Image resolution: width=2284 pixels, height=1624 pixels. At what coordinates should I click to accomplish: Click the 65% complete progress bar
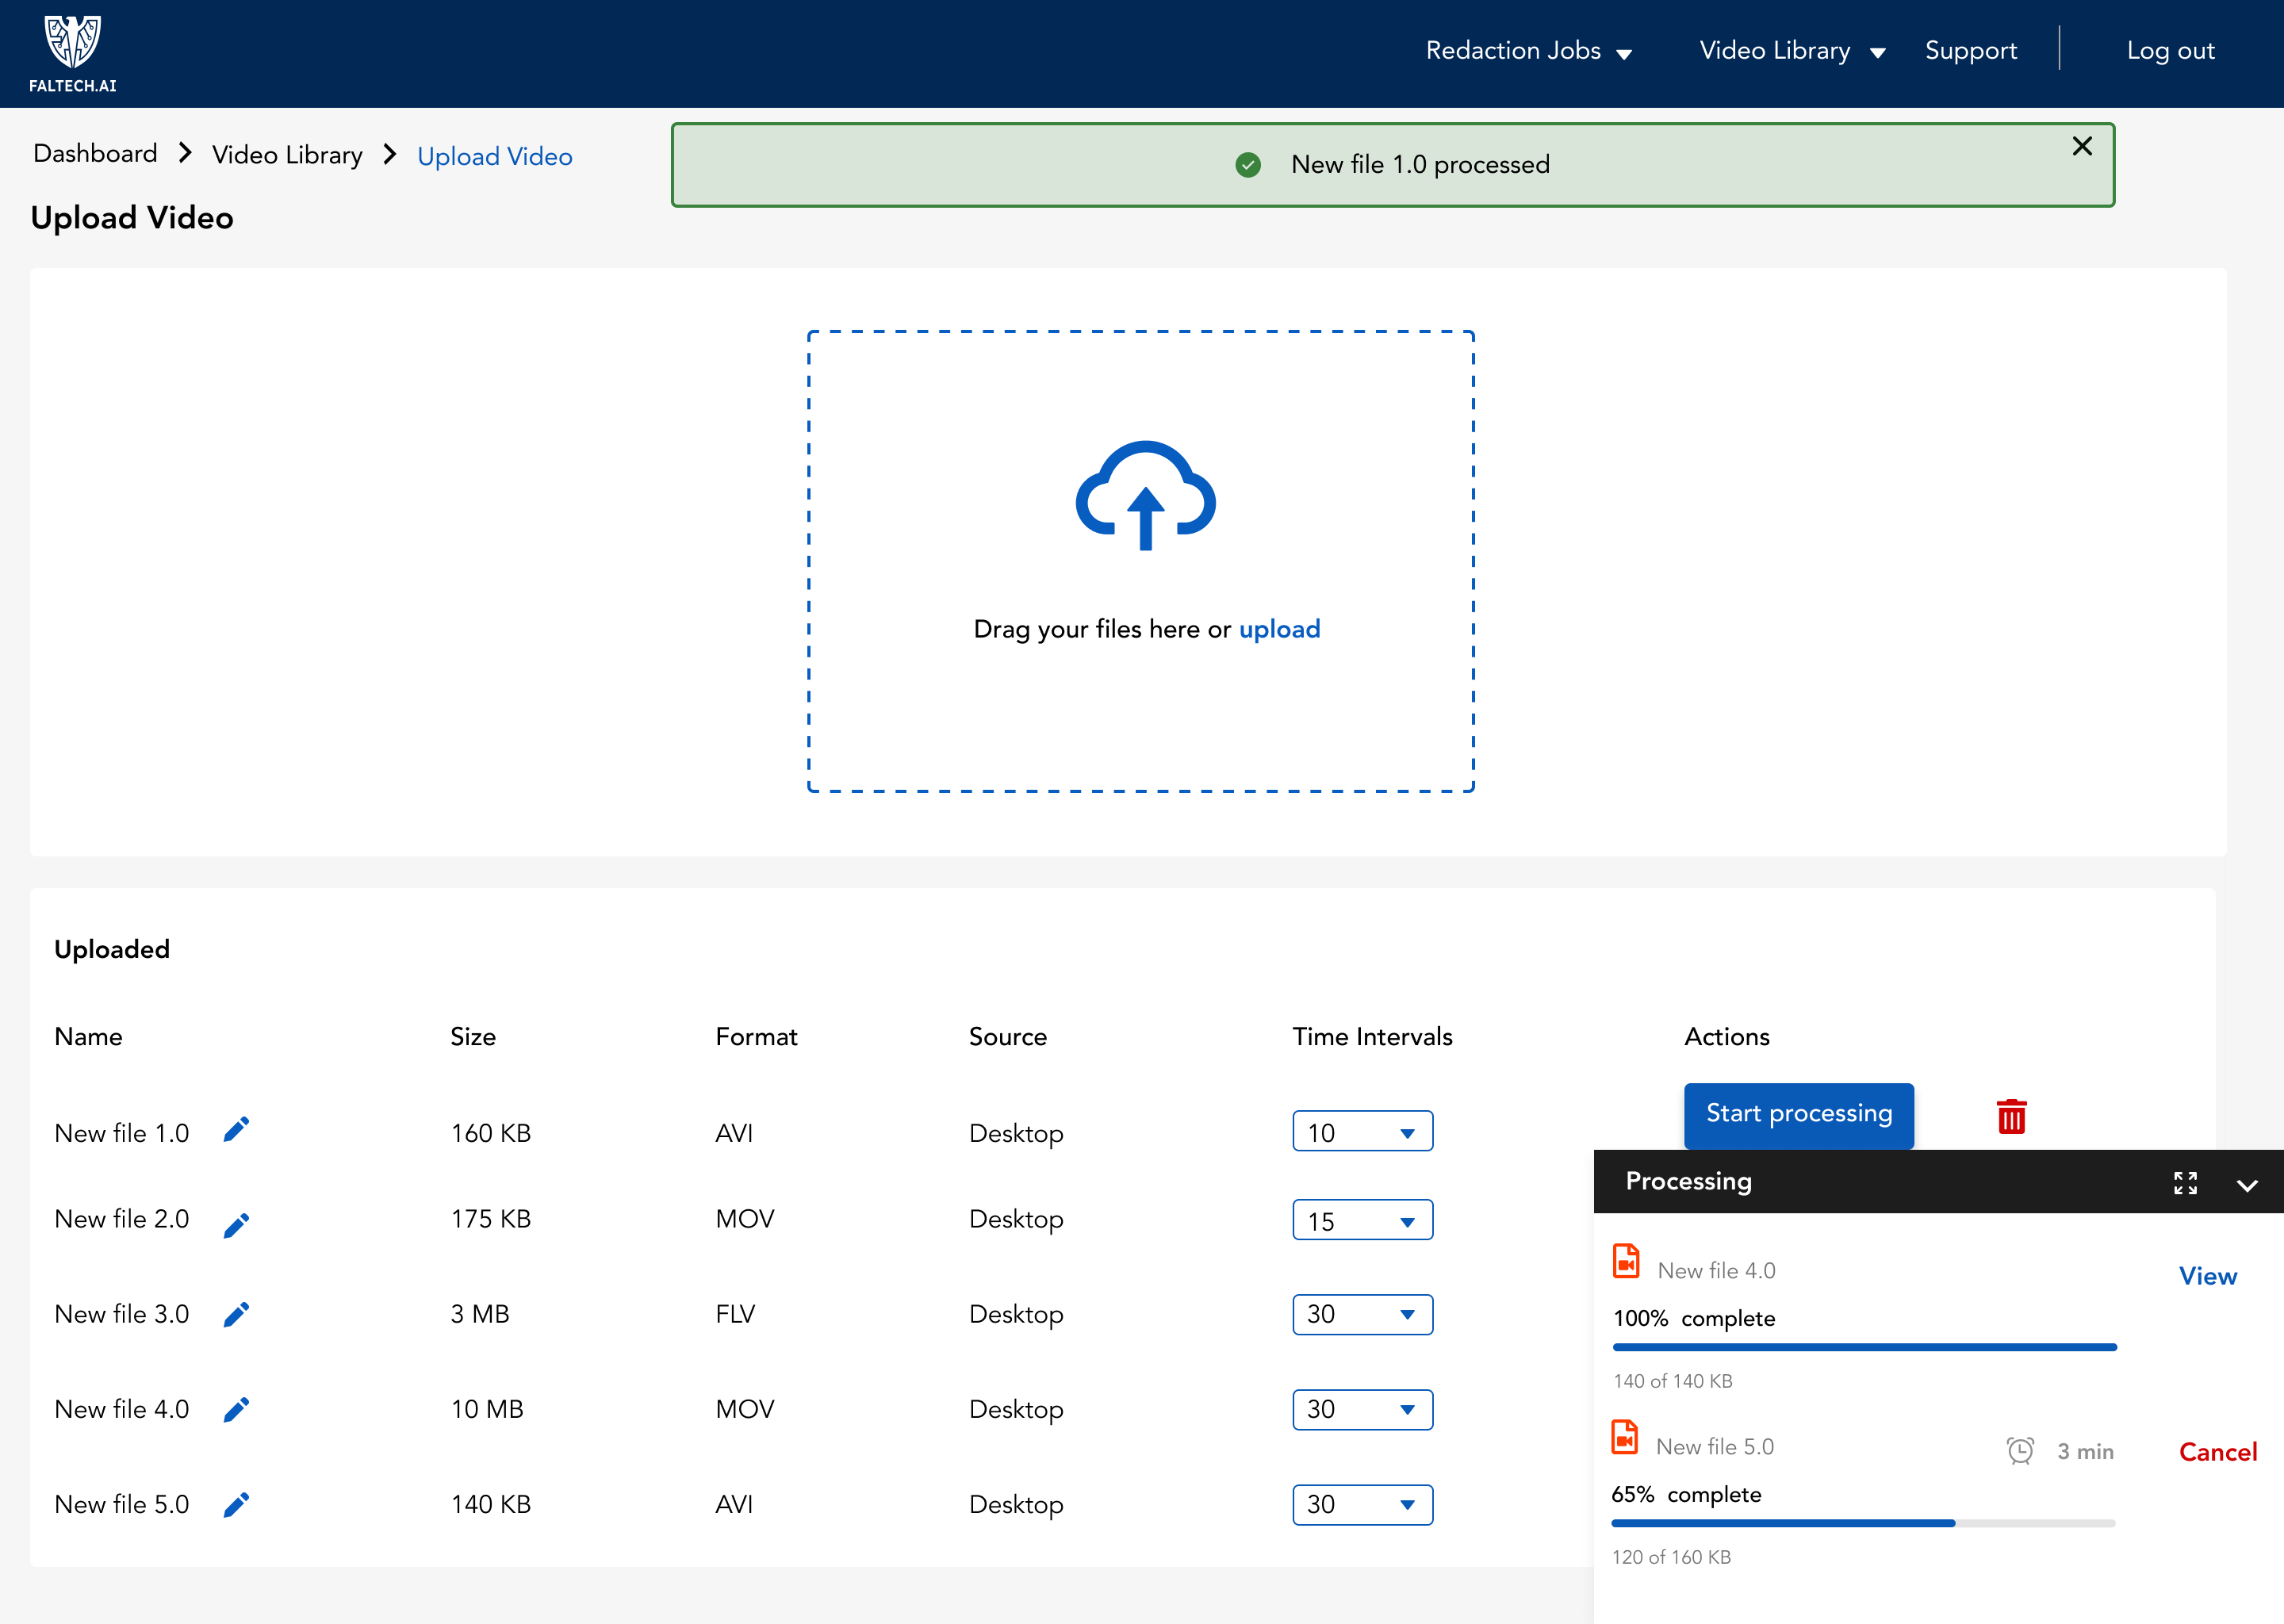[x=1863, y=1523]
